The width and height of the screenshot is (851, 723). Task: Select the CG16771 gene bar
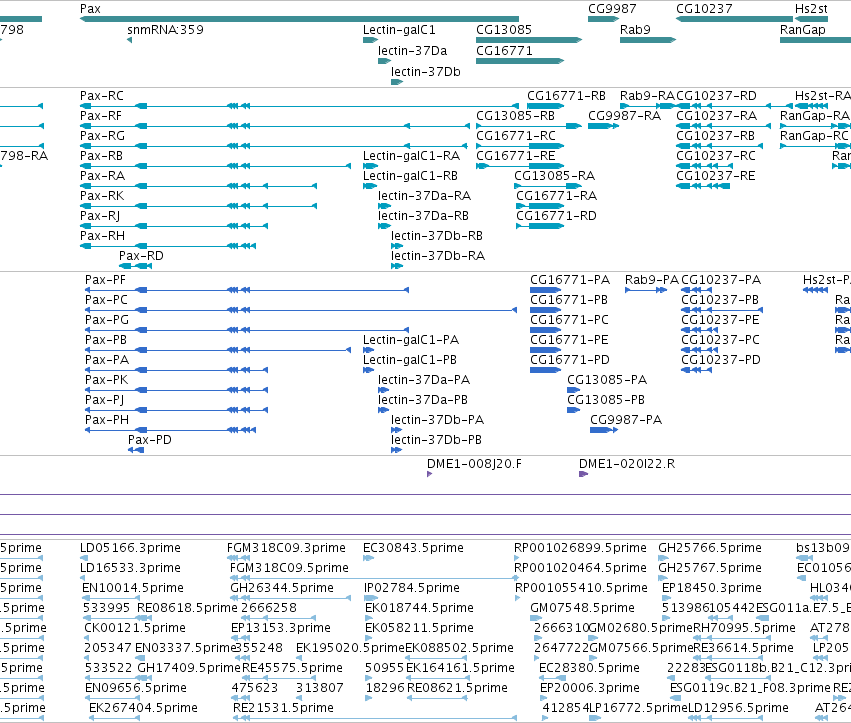520,61
